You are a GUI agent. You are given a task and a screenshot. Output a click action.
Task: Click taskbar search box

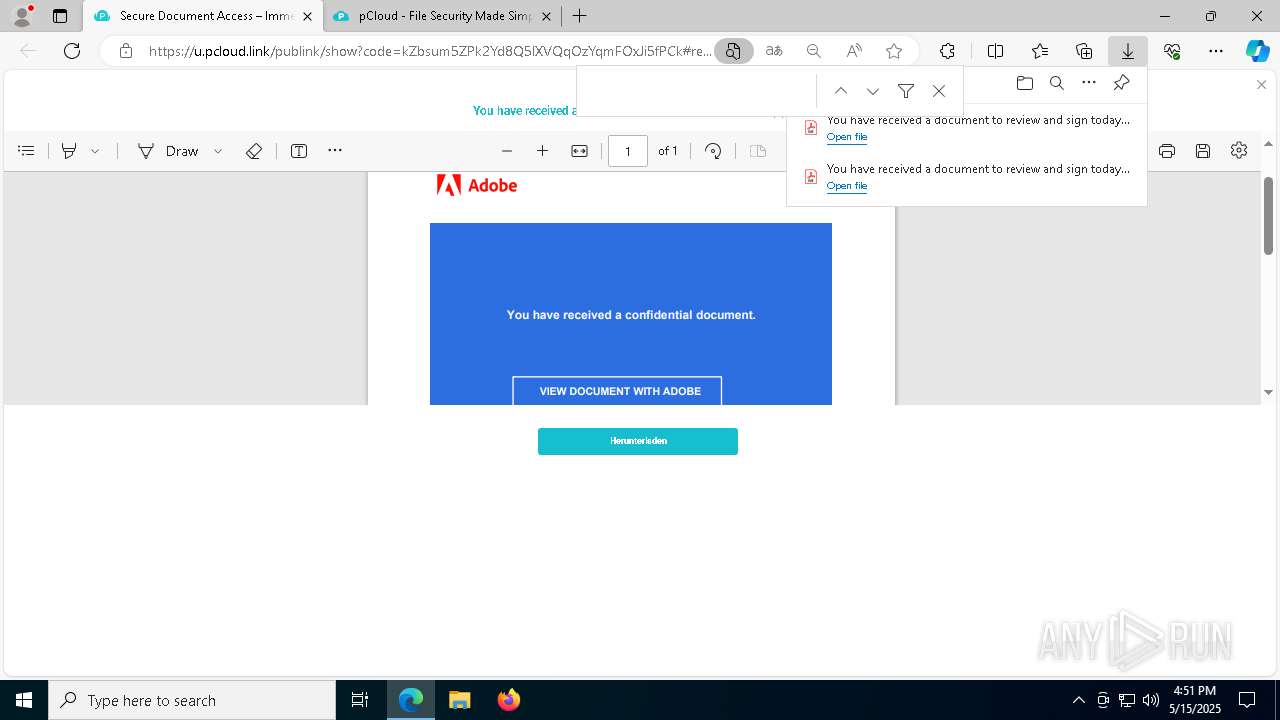[192, 700]
